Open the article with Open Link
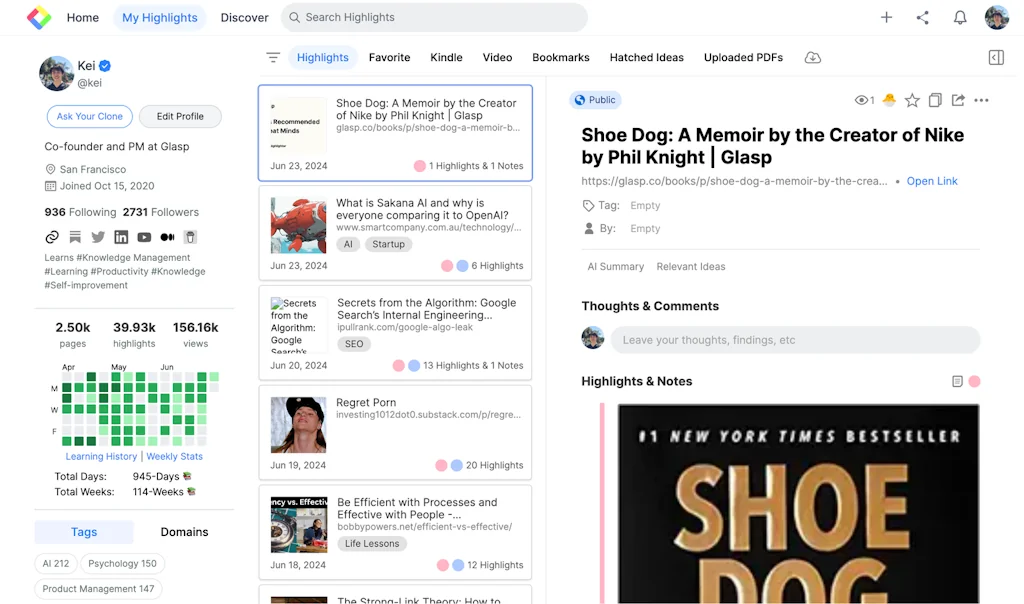This screenshot has height=604, width=1024. point(931,181)
